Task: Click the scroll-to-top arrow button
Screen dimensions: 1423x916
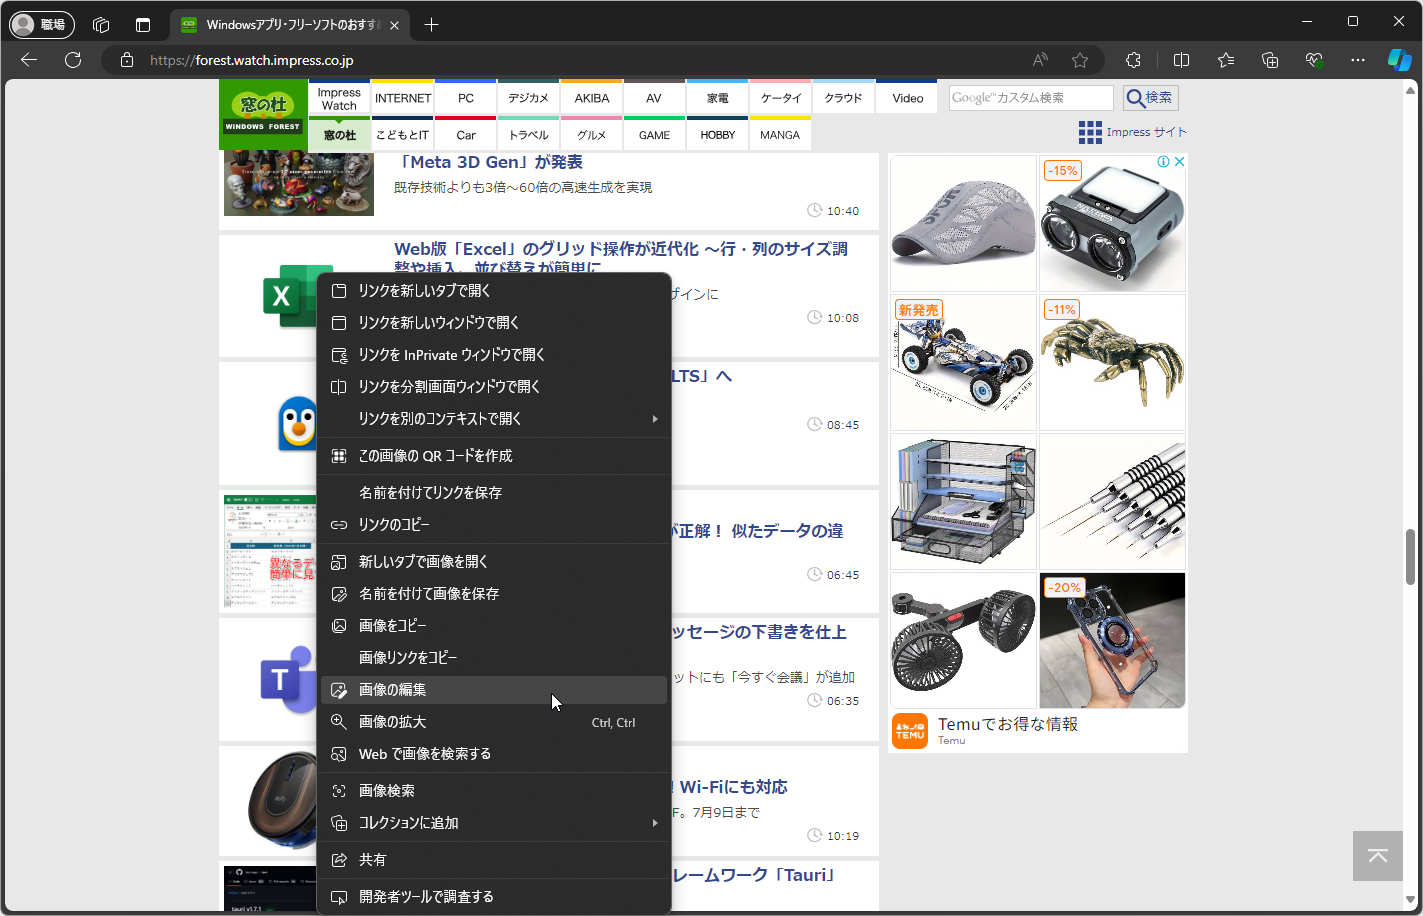Action: point(1377,856)
